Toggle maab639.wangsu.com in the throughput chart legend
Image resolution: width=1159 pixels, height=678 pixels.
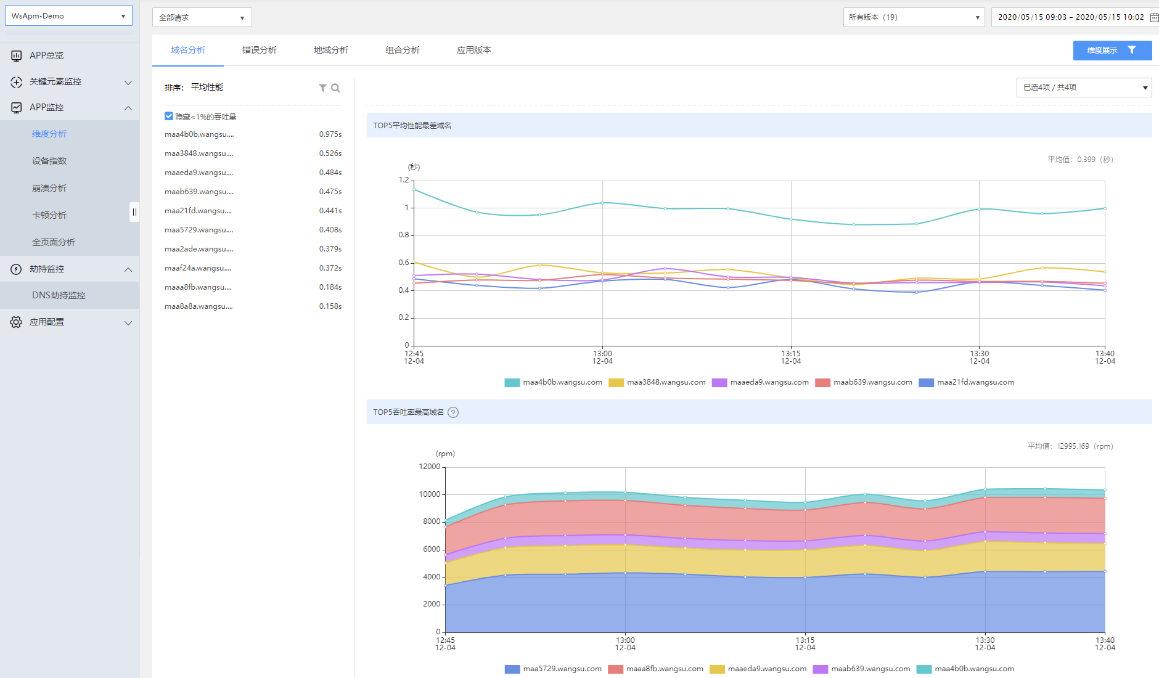tap(861, 668)
